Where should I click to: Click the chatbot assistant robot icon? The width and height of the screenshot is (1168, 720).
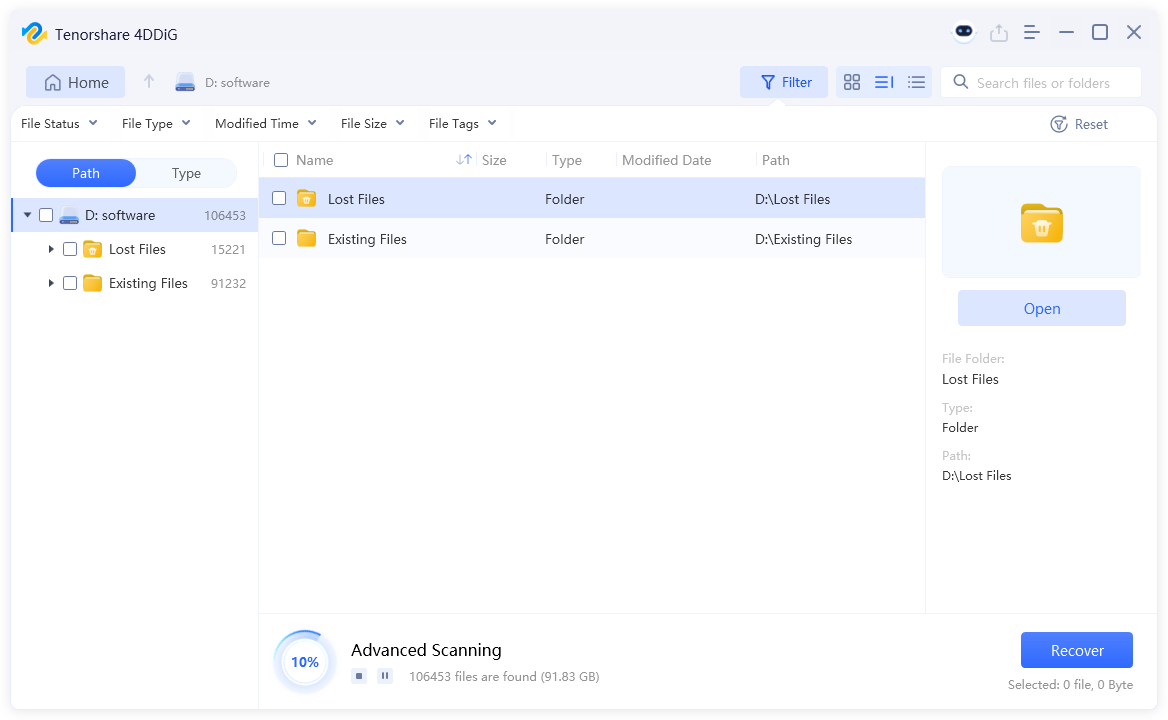click(963, 32)
